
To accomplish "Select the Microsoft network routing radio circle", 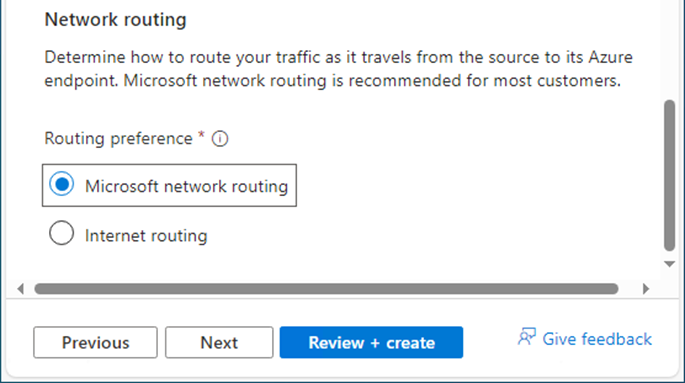I will (62, 184).
